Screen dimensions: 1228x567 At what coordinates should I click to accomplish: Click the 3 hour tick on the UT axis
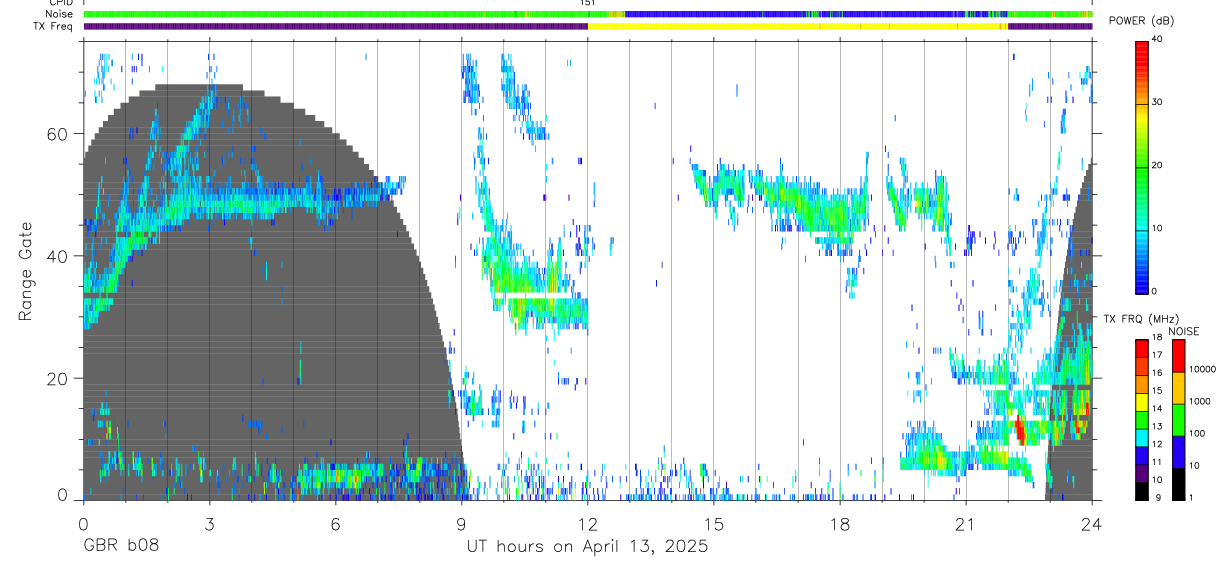click(x=209, y=523)
